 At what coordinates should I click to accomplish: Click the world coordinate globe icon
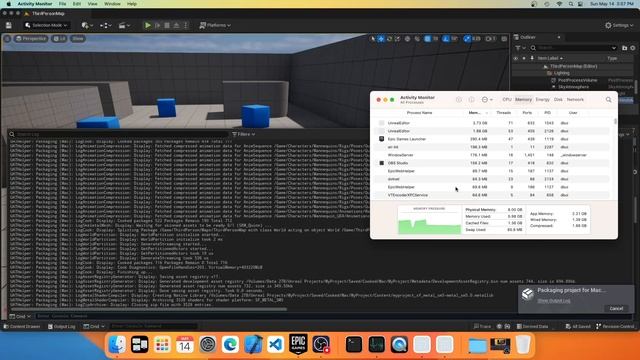point(407,39)
